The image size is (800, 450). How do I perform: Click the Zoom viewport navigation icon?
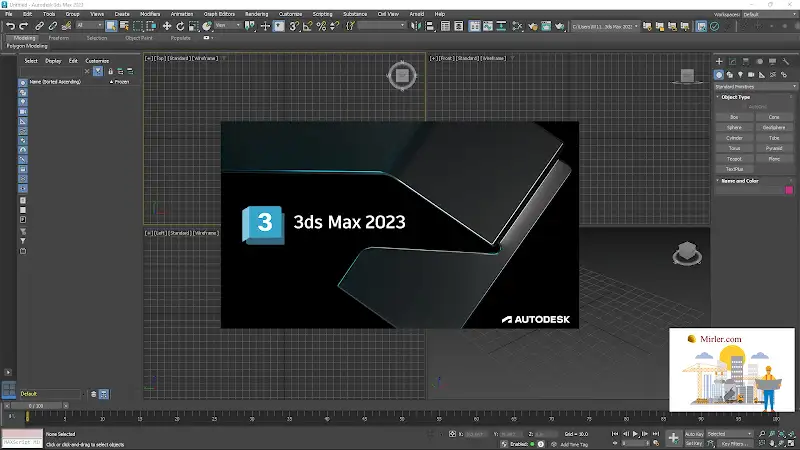(x=762, y=434)
